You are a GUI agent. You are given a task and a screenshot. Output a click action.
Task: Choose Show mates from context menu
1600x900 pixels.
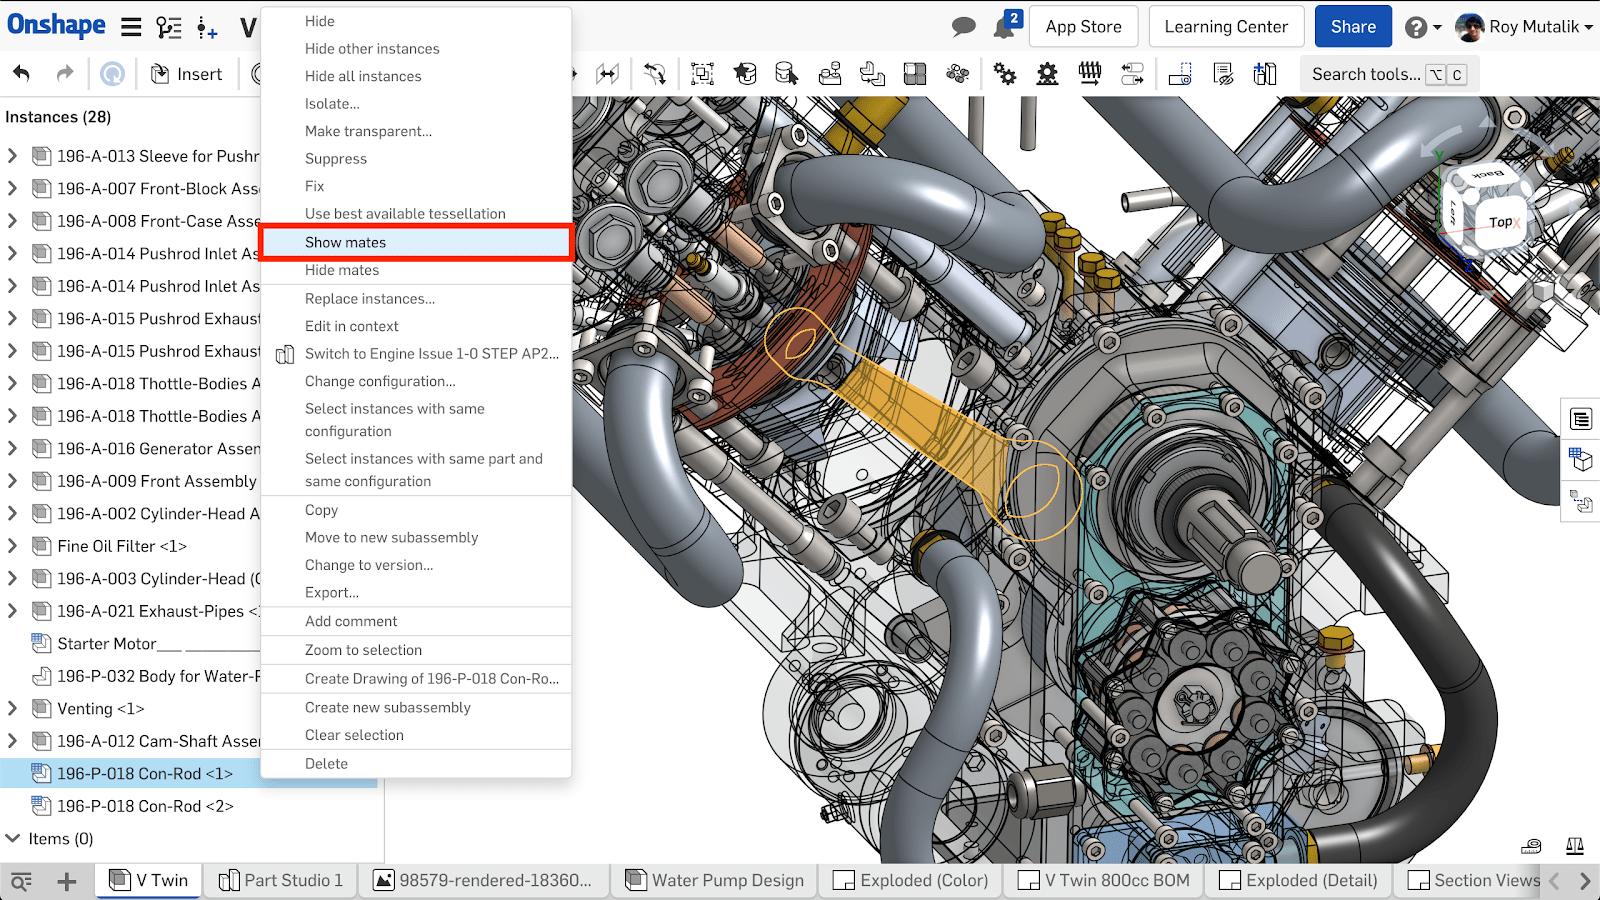(x=345, y=242)
